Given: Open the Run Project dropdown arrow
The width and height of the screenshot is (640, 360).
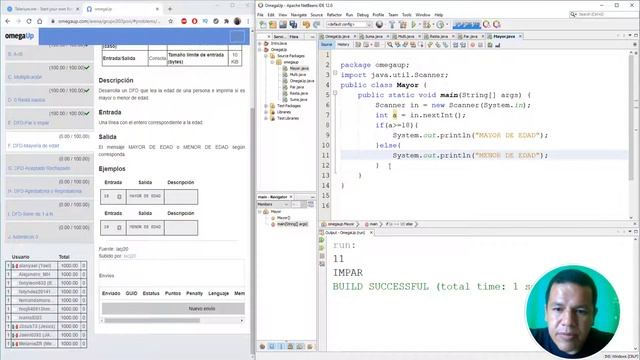Looking at the screenshot, I should pyautogui.click(x=419, y=25).
